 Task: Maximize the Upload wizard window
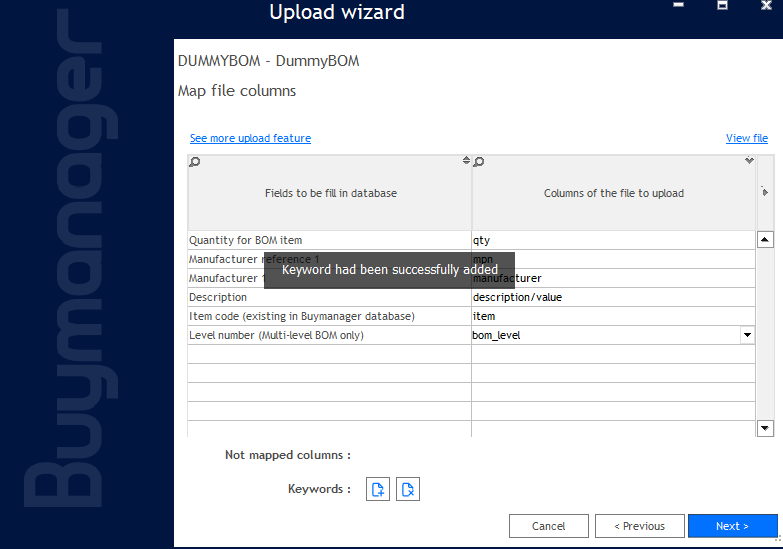pyautogui.click(x=722, y=5)
